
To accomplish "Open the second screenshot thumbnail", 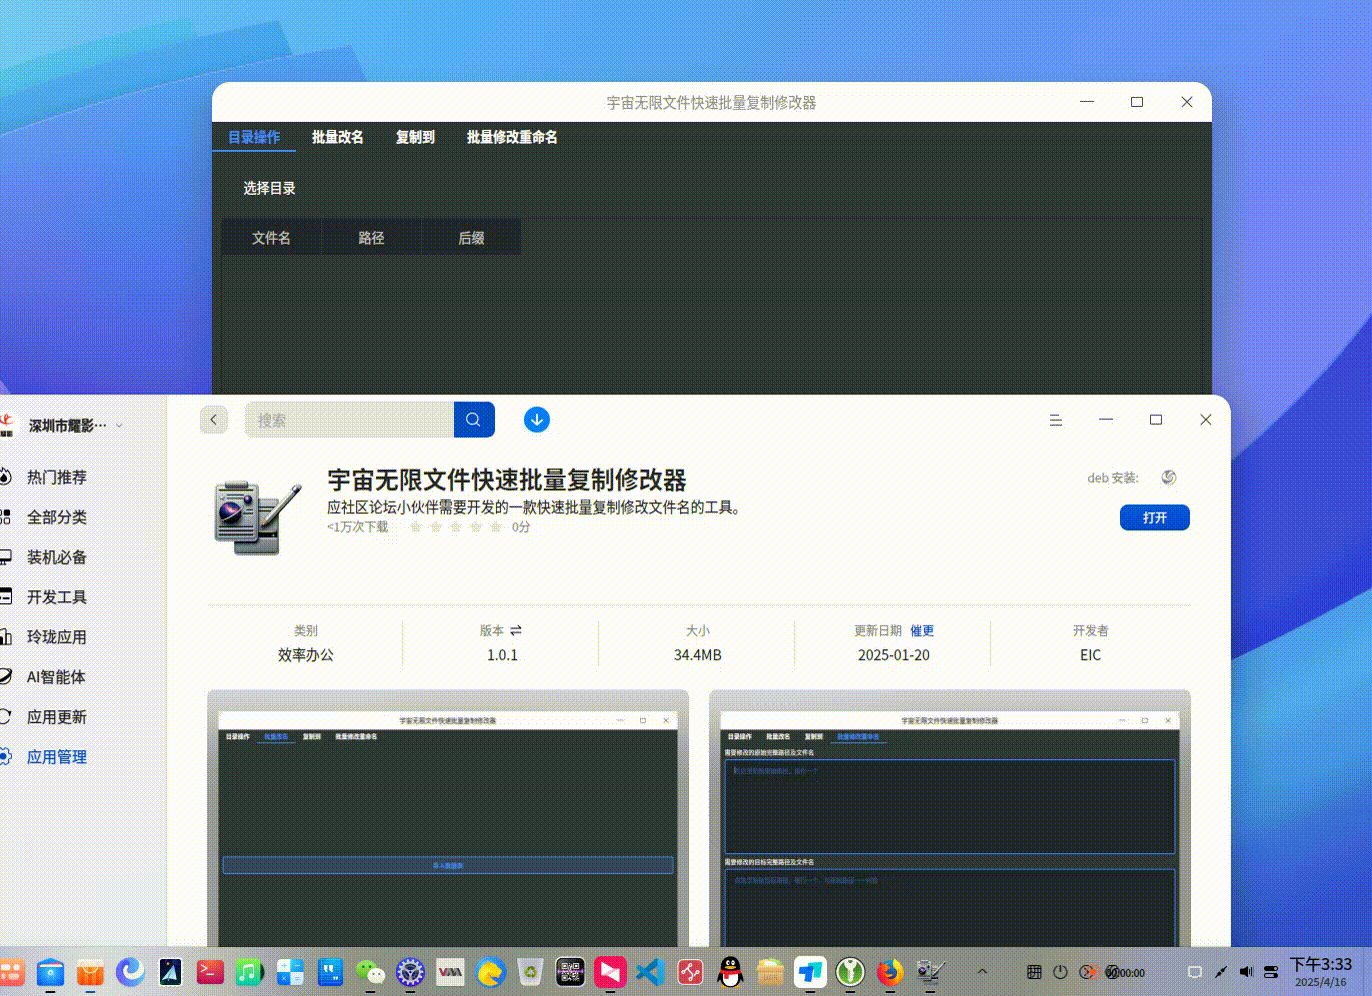I will click(950, 818).
